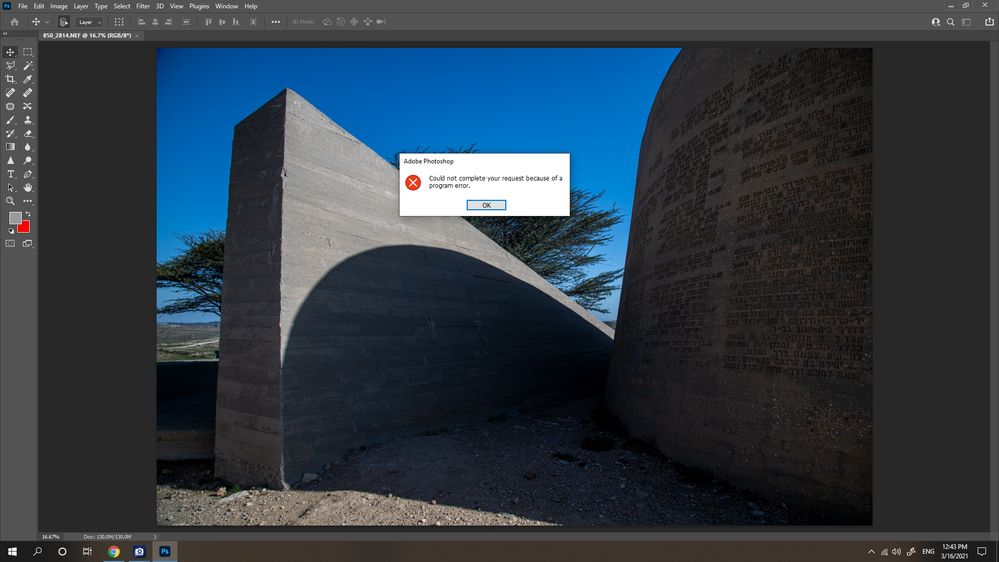Viewport: 999px width, 562px height.
Task: Click Align top edges icon
Action: coord(208,22)
